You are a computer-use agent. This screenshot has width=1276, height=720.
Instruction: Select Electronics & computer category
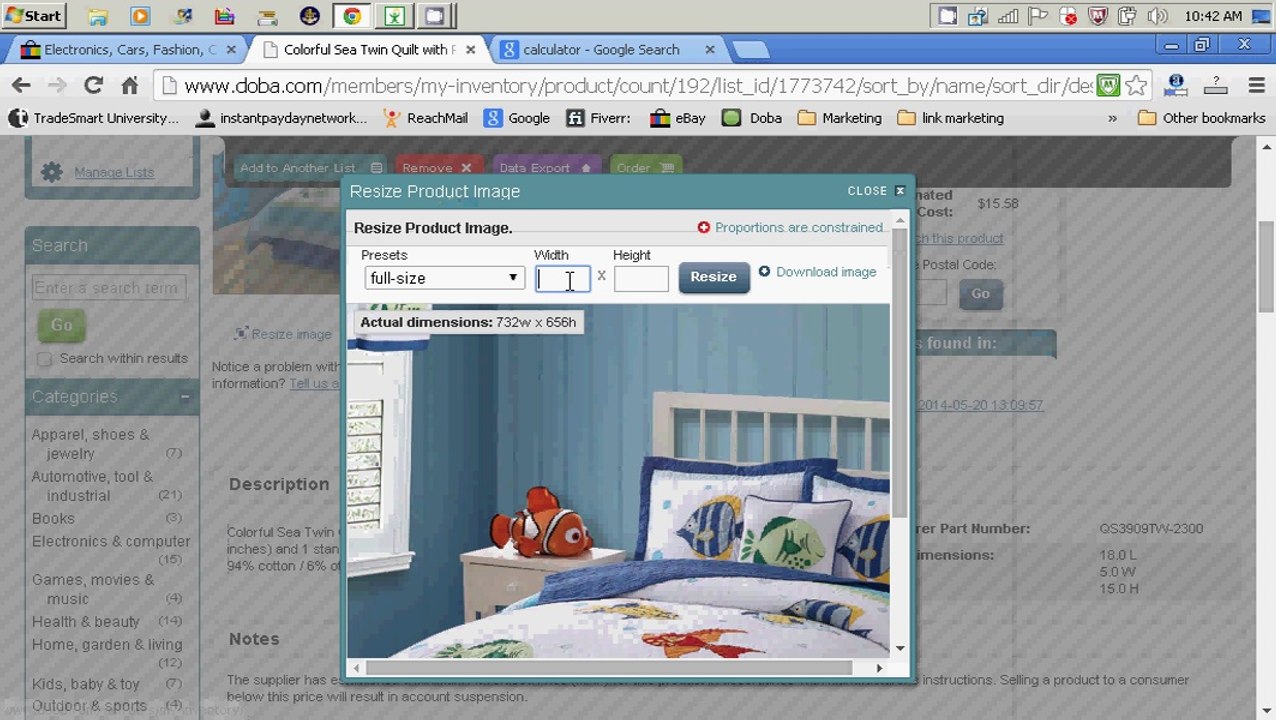[x=111, y=541]
